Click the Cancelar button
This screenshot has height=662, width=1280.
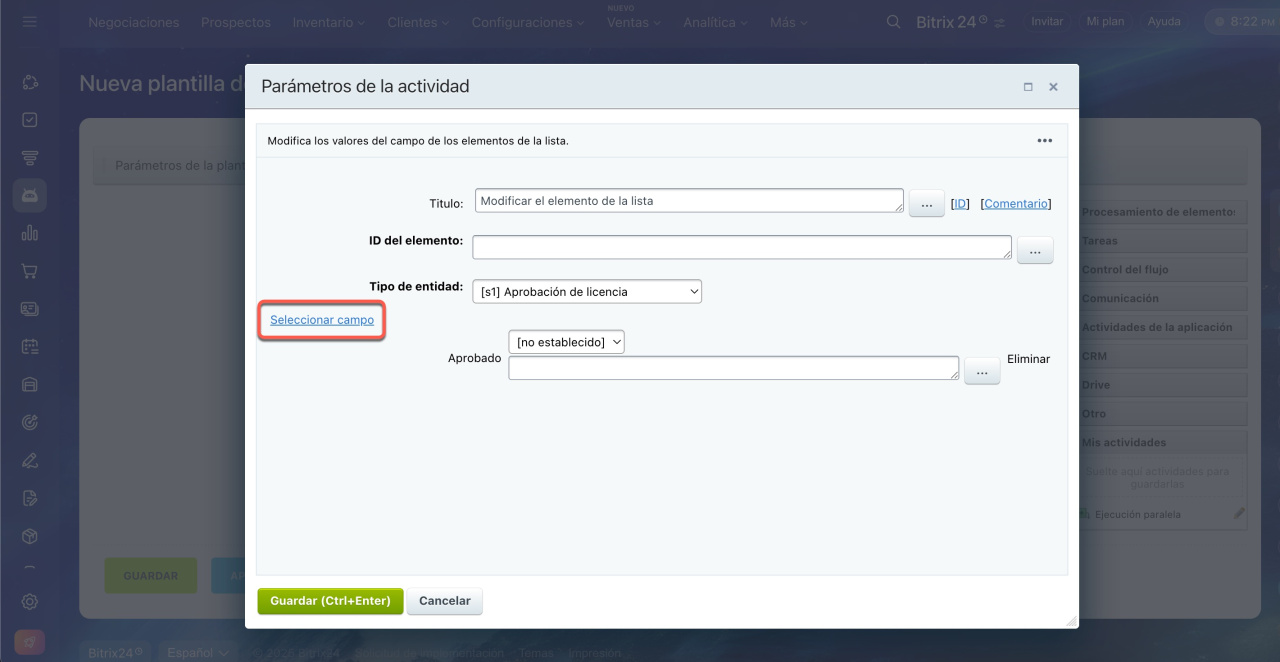tap(445, 601)
